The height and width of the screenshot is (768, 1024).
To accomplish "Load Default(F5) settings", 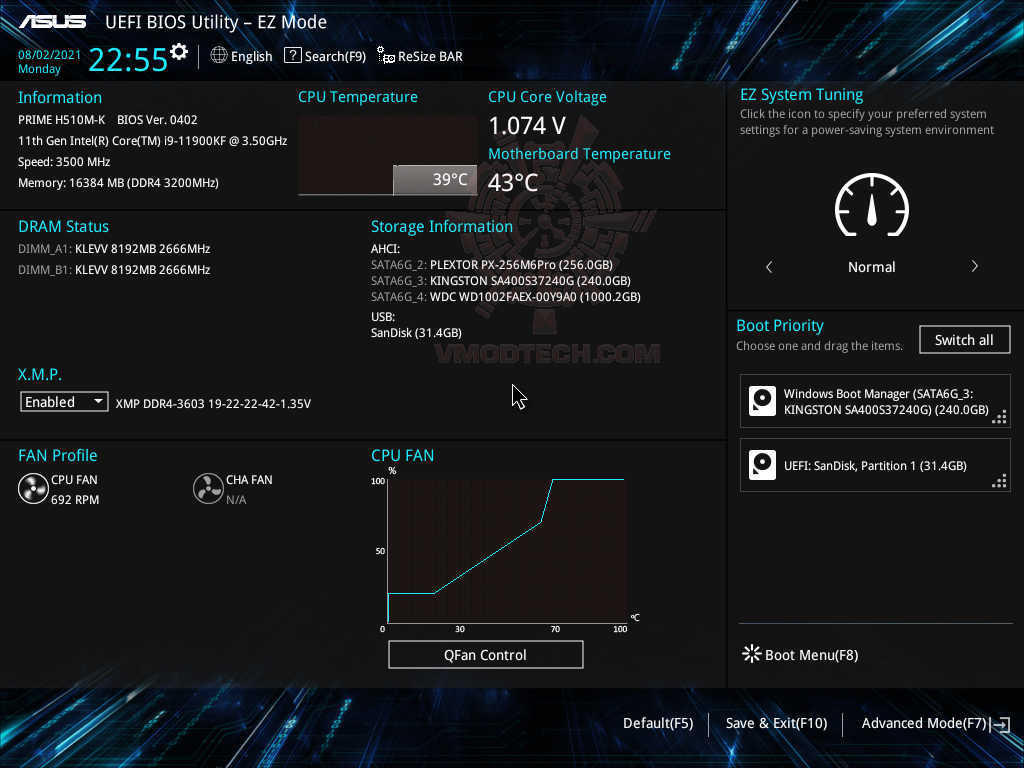I will click(x=658, y=723).
